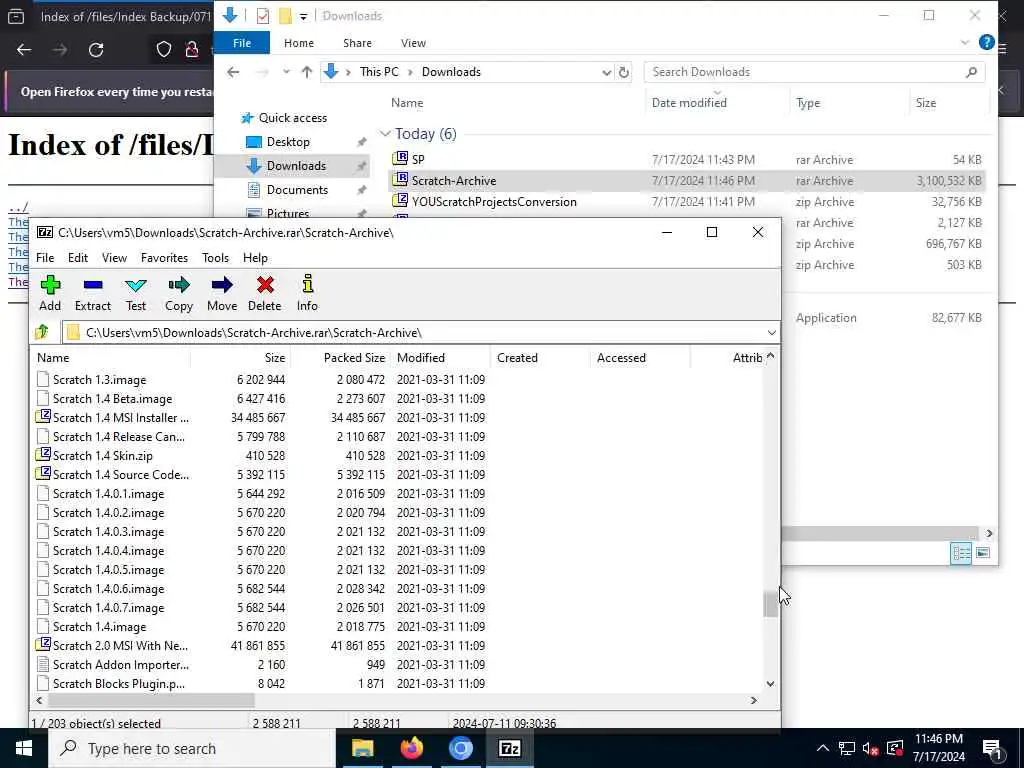
Task: Open File Explorer from the taskbar
Action: tap(362, 748)
